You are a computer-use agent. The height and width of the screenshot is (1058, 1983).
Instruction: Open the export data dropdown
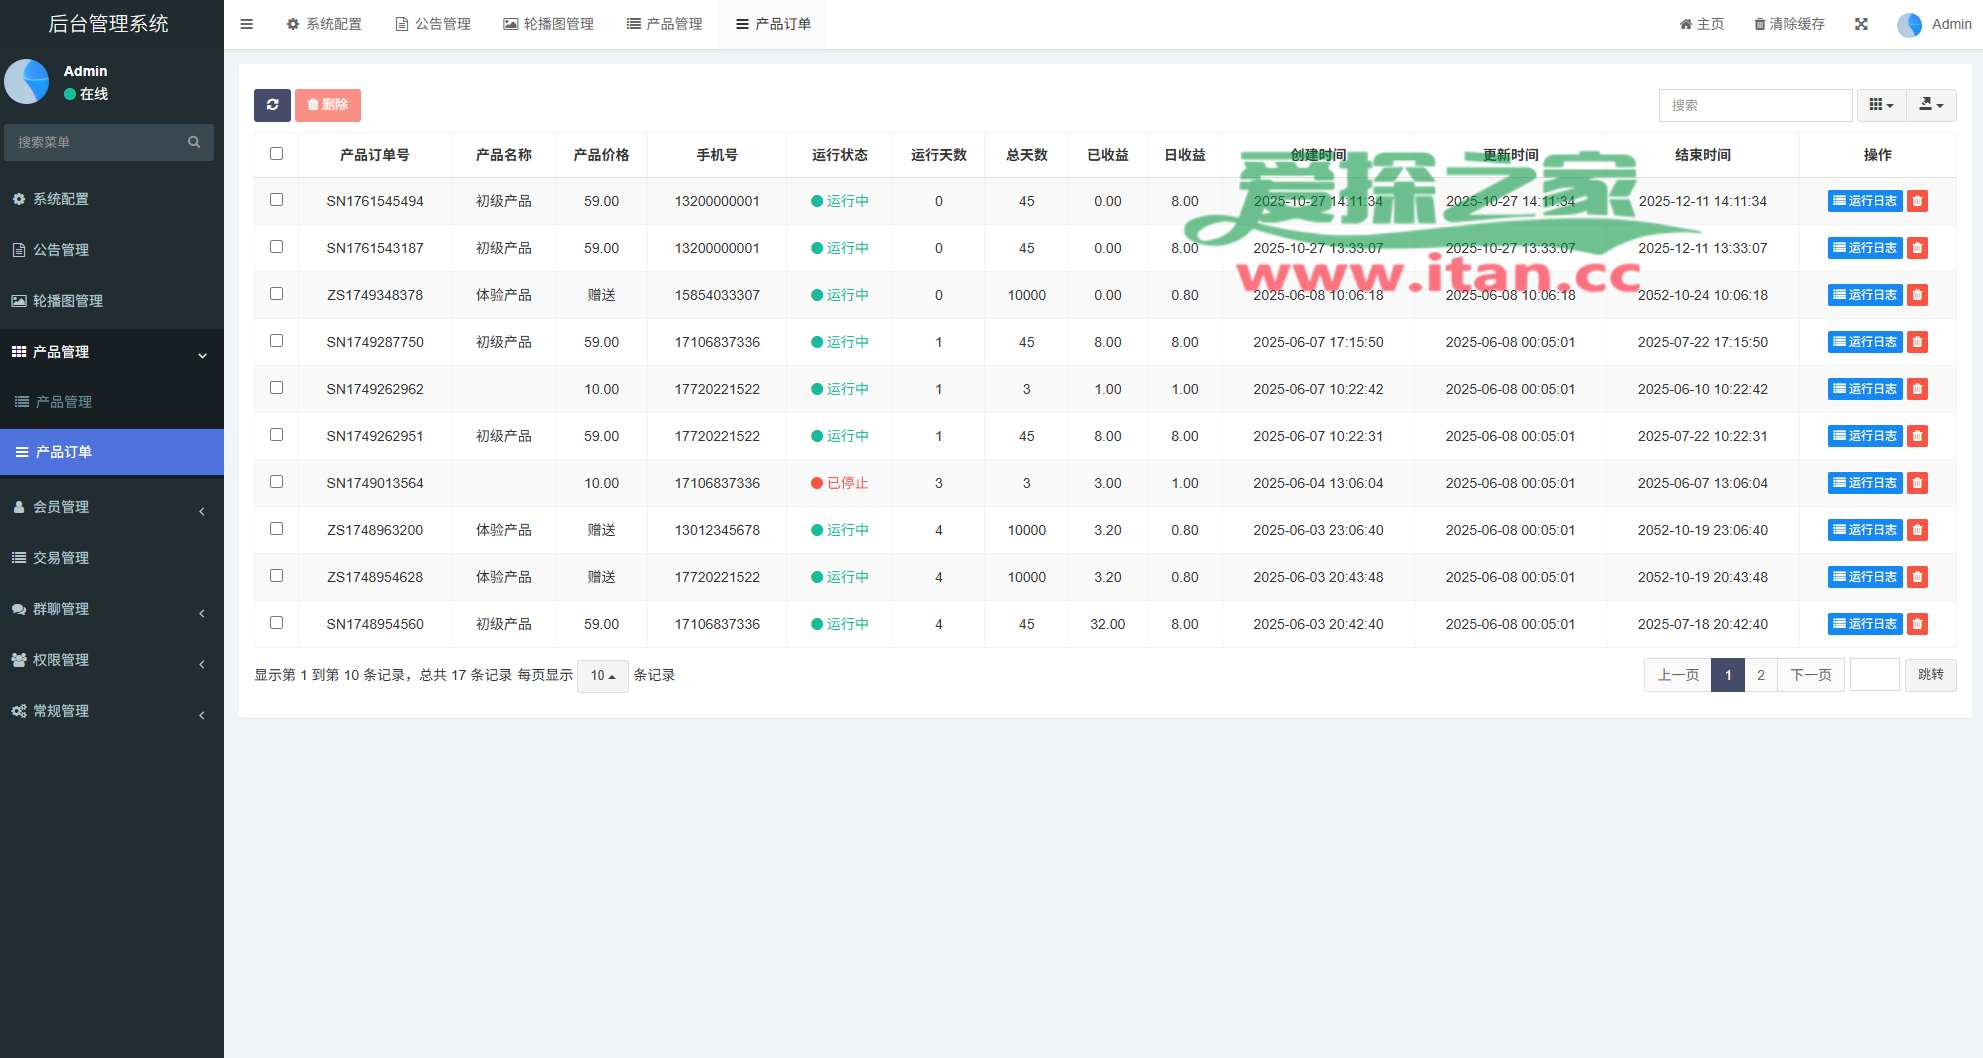1931,105
